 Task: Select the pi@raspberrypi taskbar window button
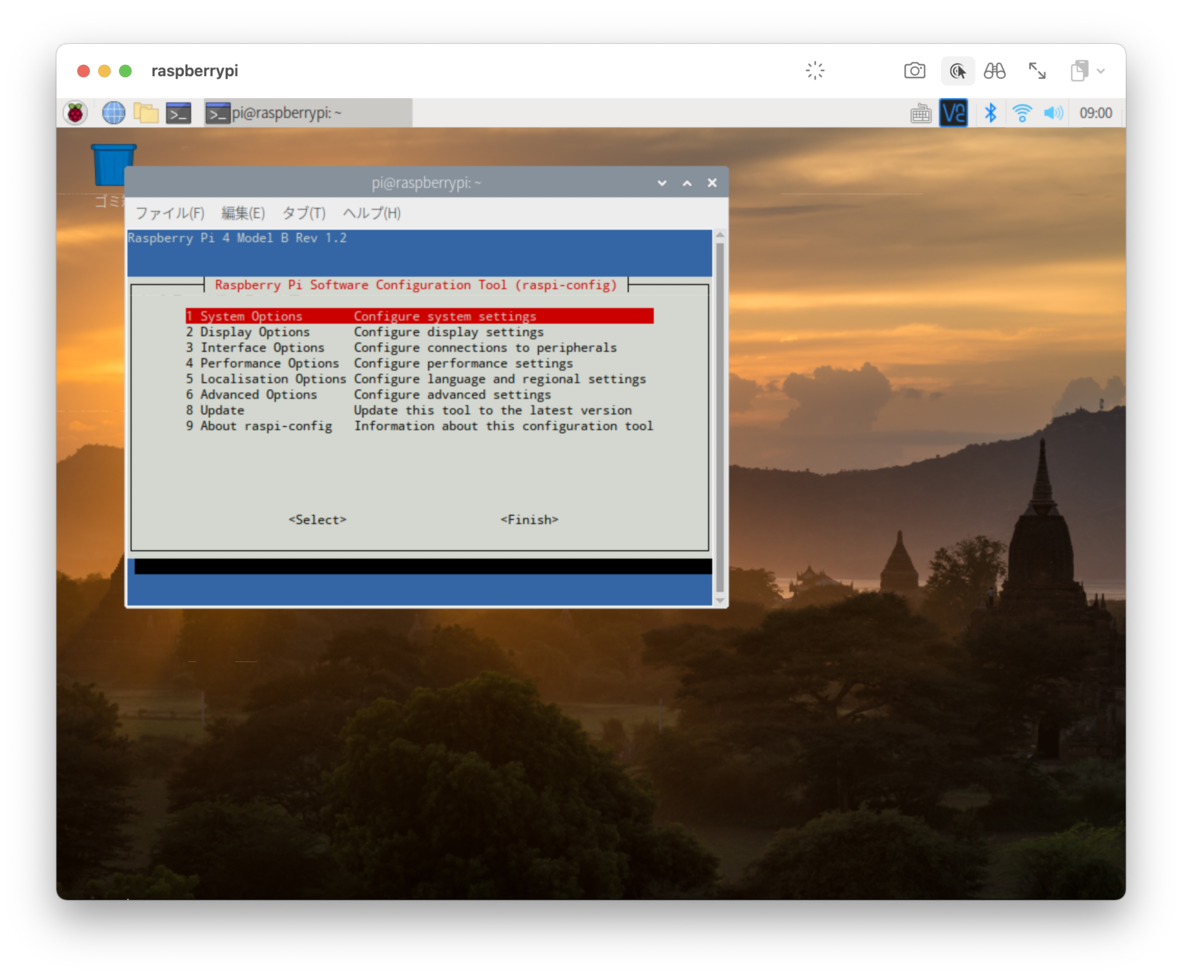308,113
